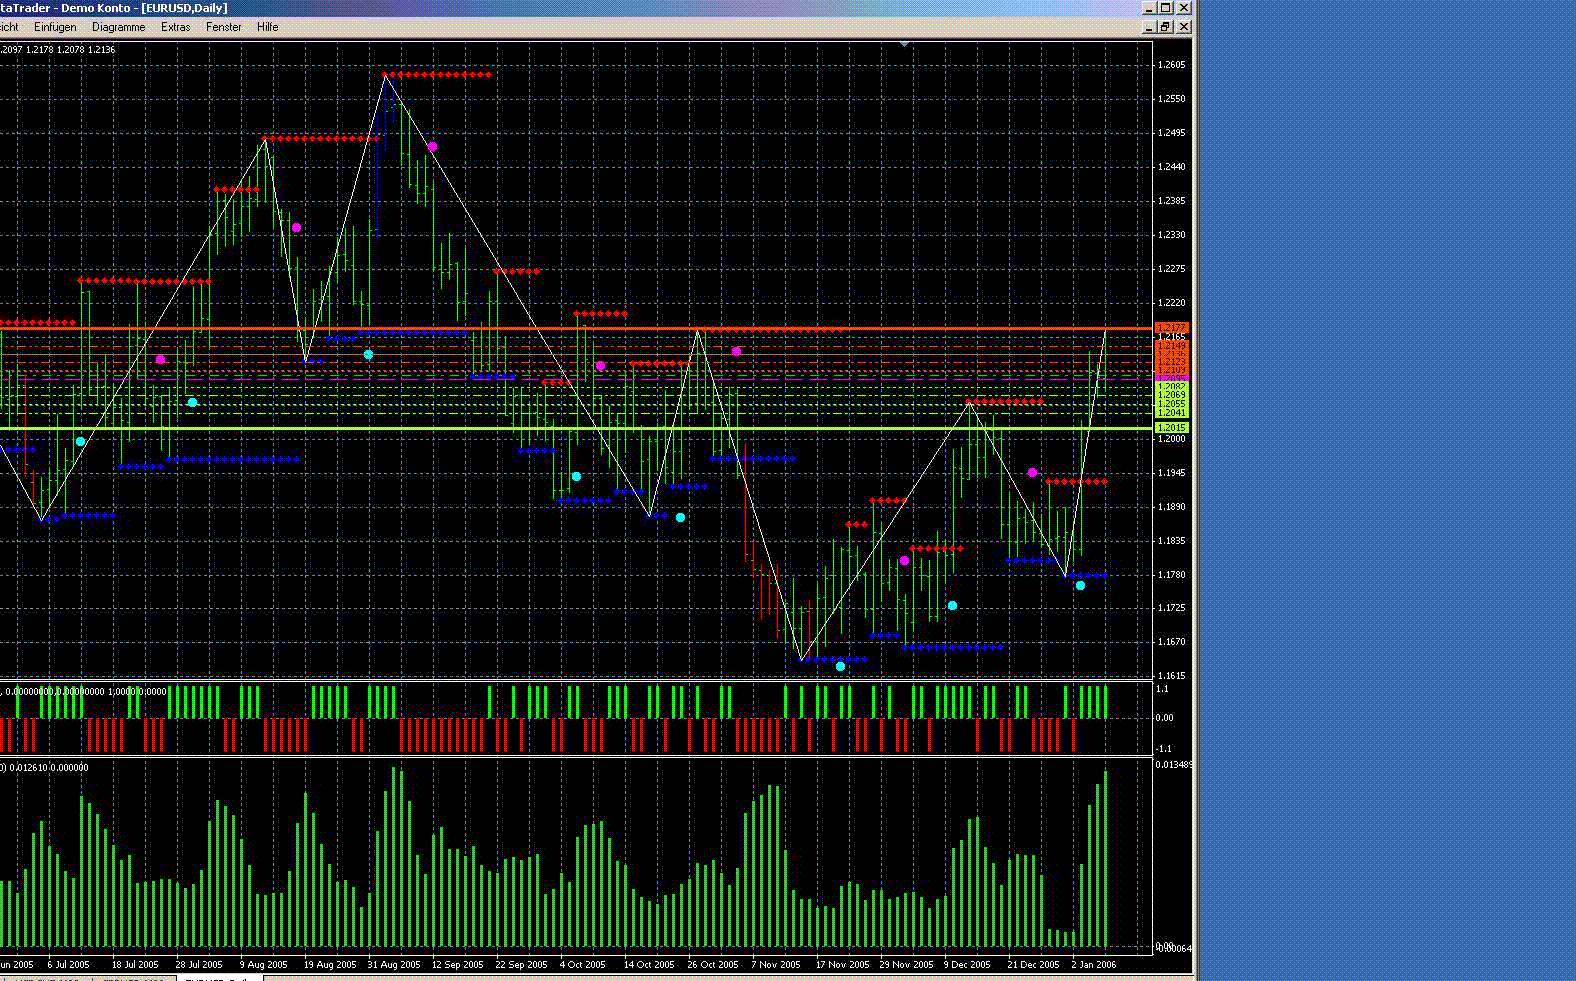Maximize the main MetaTrader window
The height and width of the screenshot is (981, 1576).
click(1165, 7)
